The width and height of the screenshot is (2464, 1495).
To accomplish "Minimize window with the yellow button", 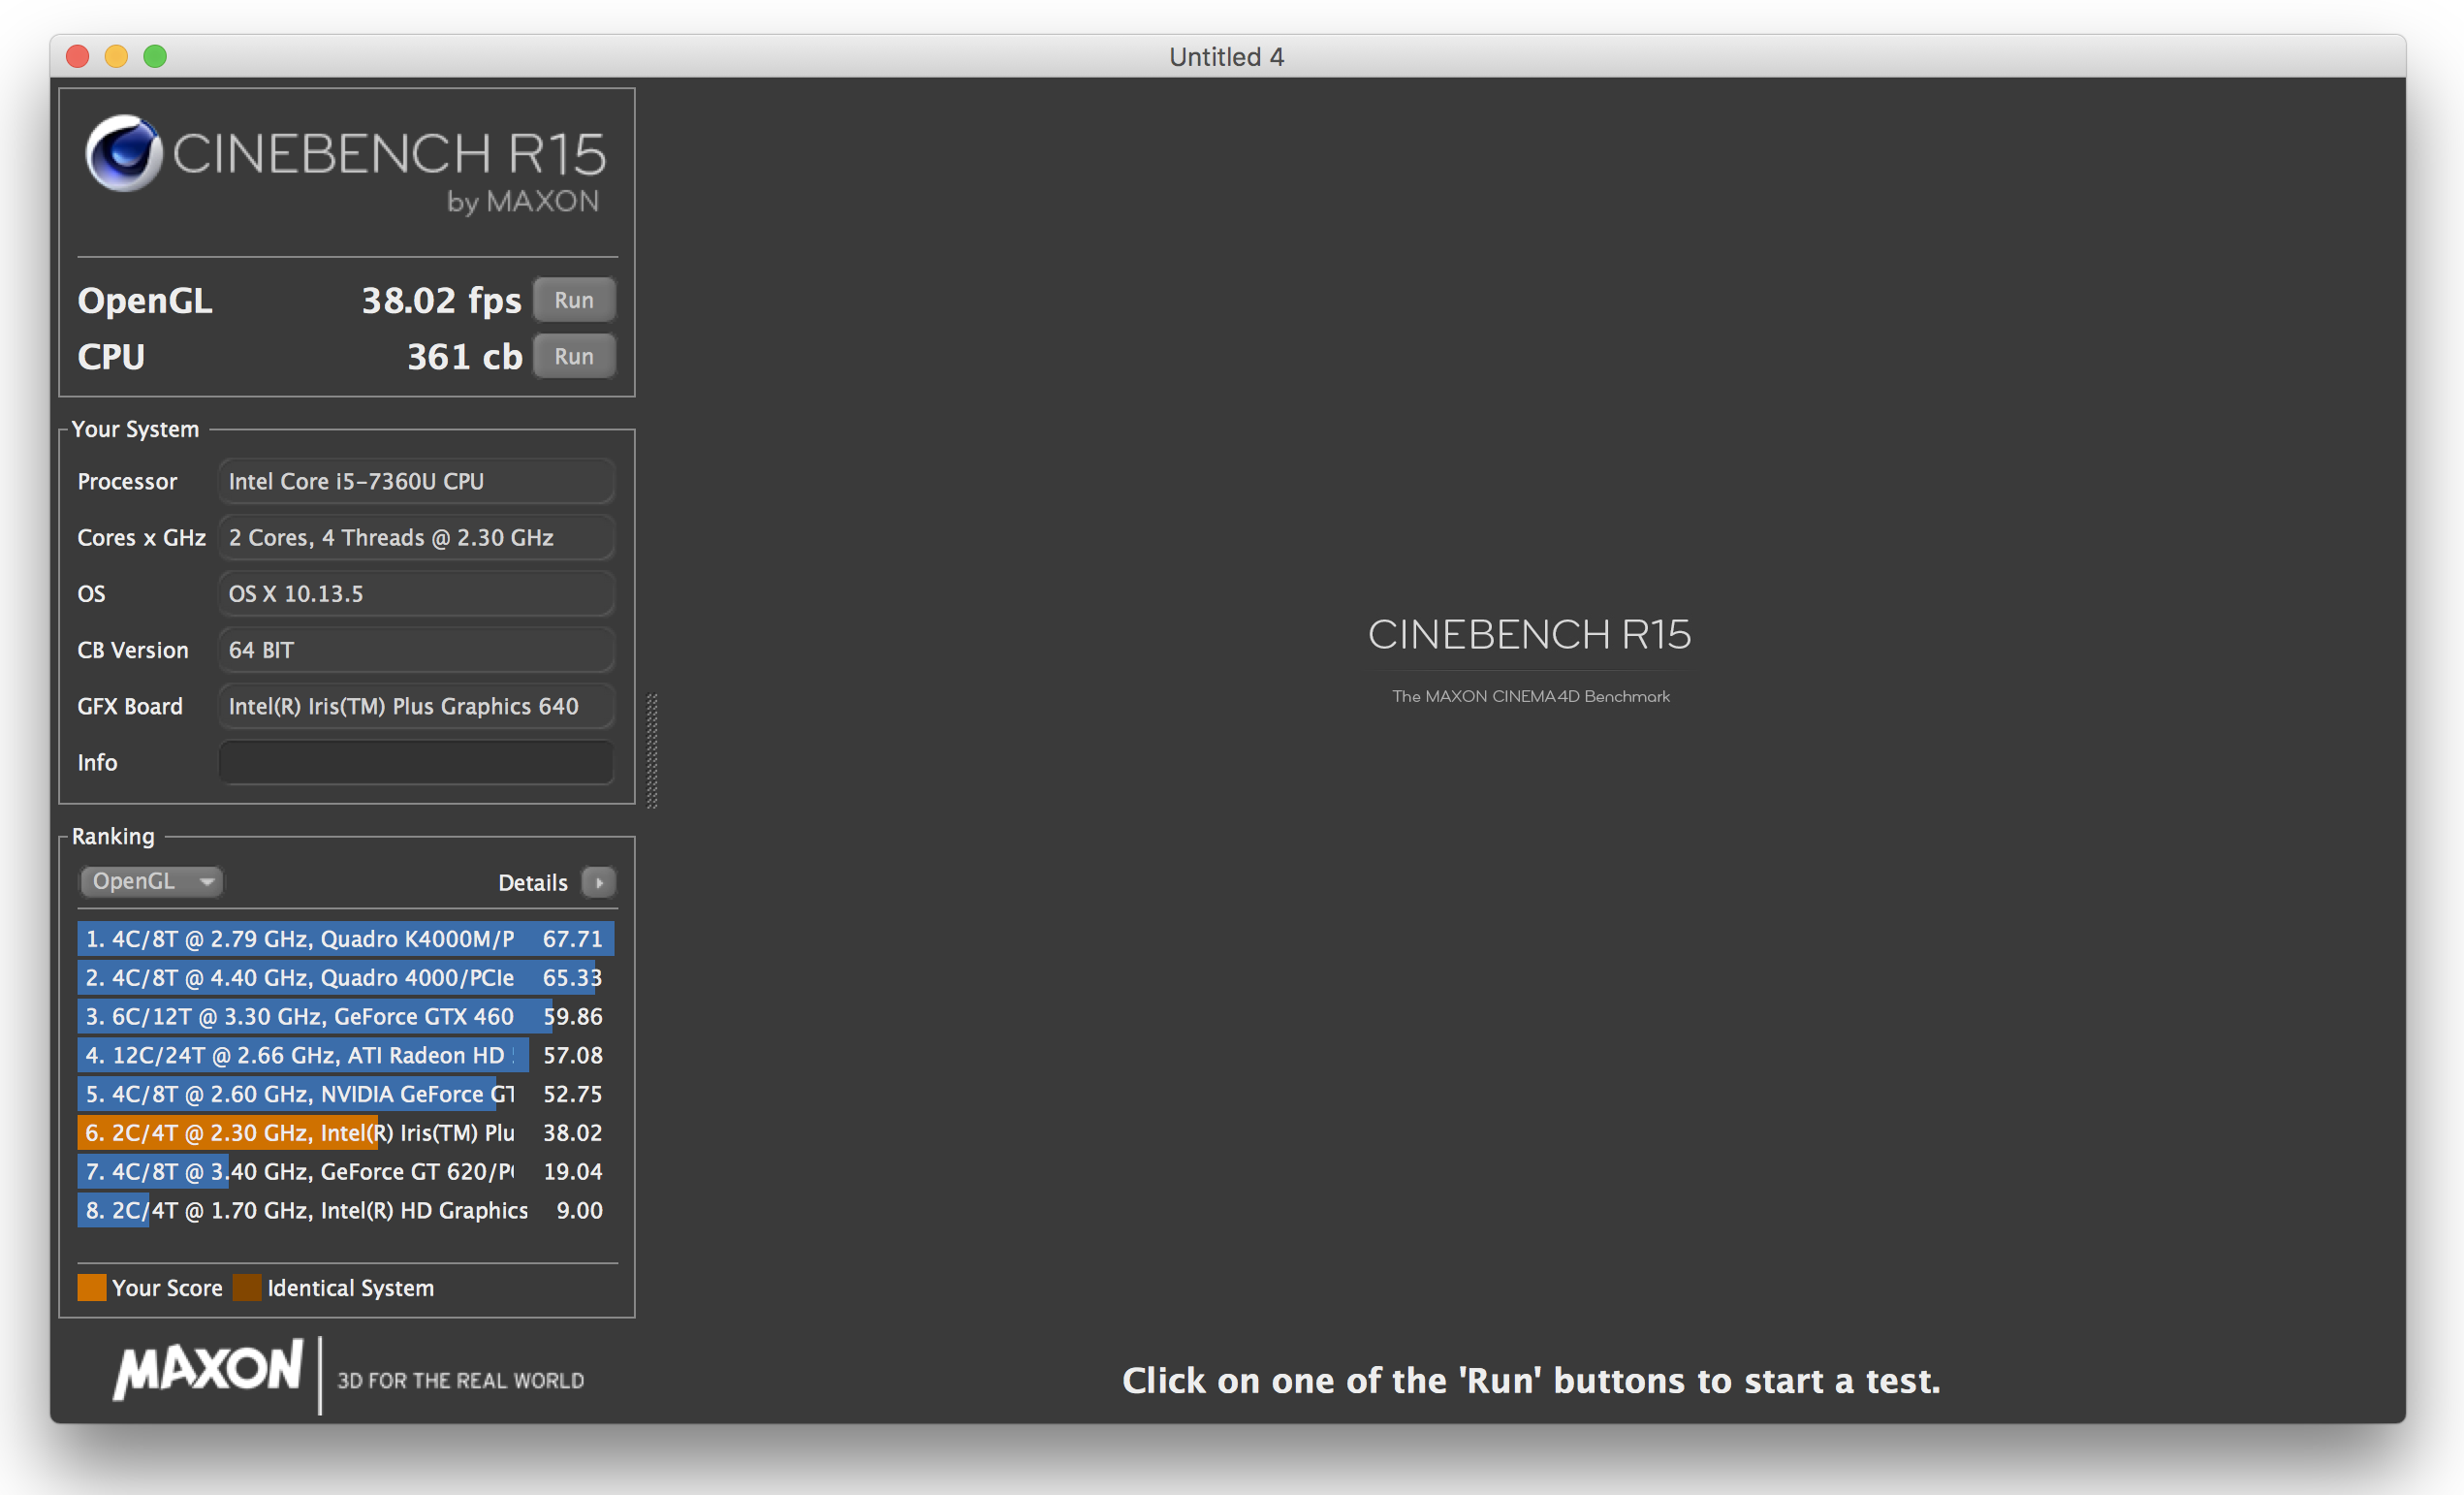I will tap(117, 56).
